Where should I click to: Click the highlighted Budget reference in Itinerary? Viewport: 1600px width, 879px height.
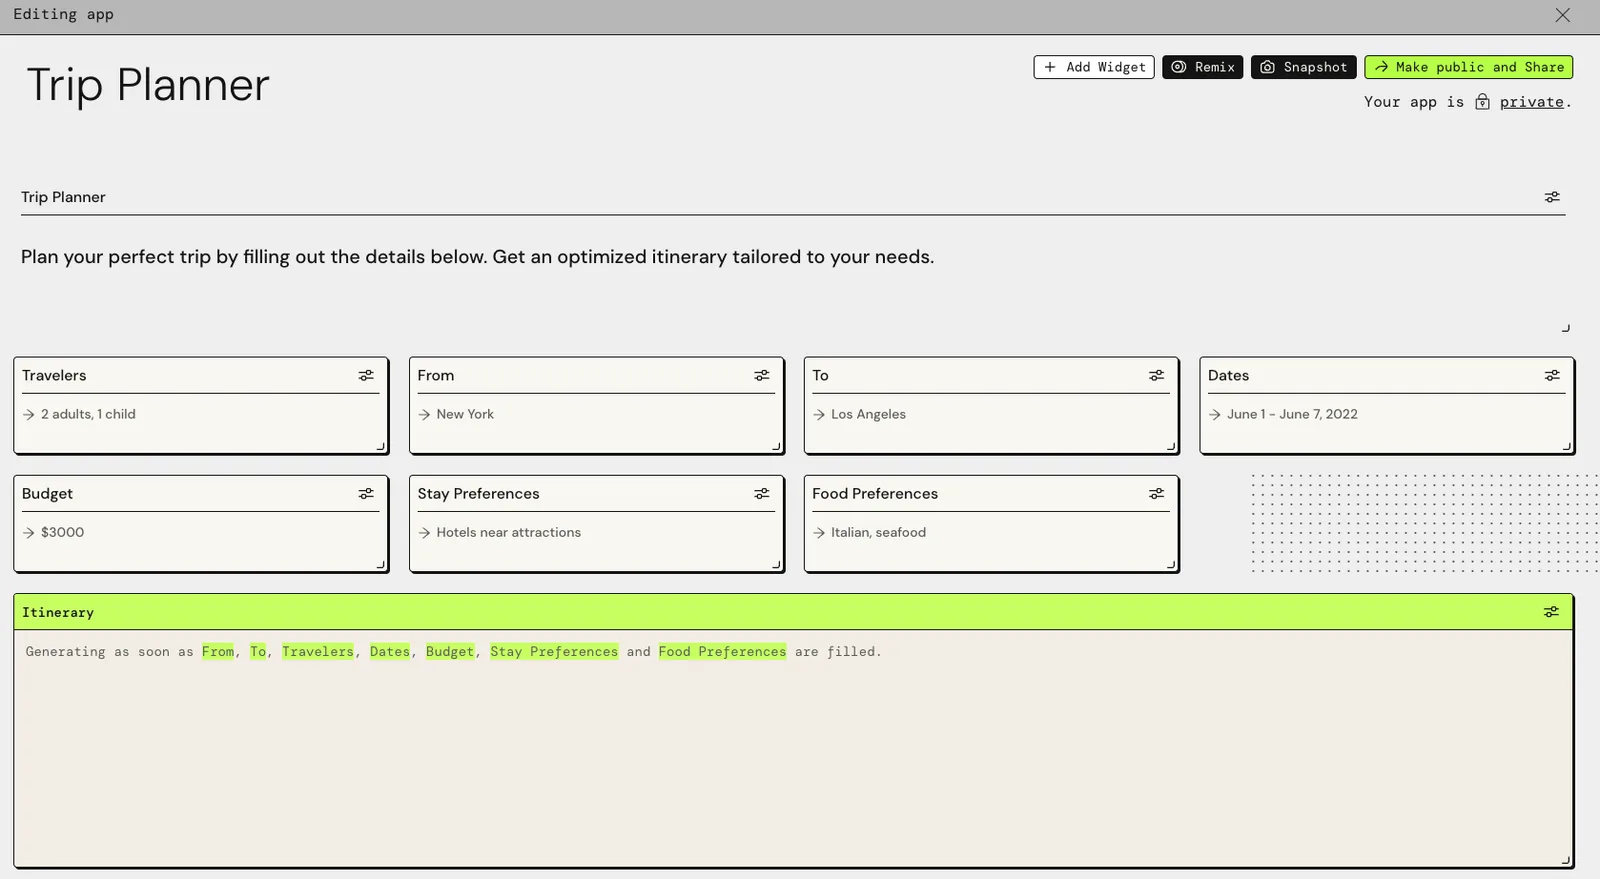[x=450, y=652]
